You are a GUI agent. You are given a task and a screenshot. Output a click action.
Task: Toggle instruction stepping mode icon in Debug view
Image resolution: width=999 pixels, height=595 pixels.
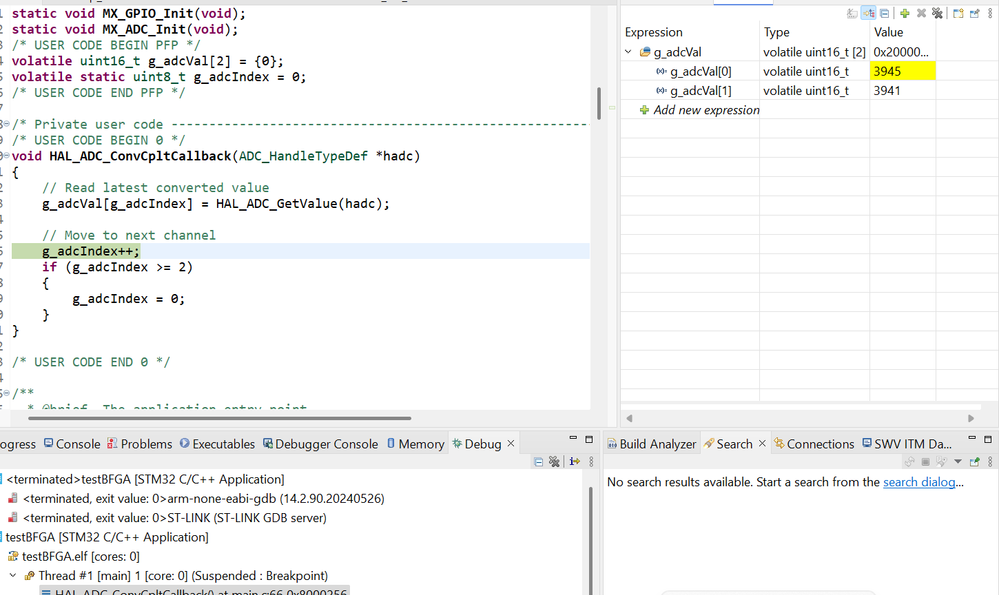(x=575, y=462)
